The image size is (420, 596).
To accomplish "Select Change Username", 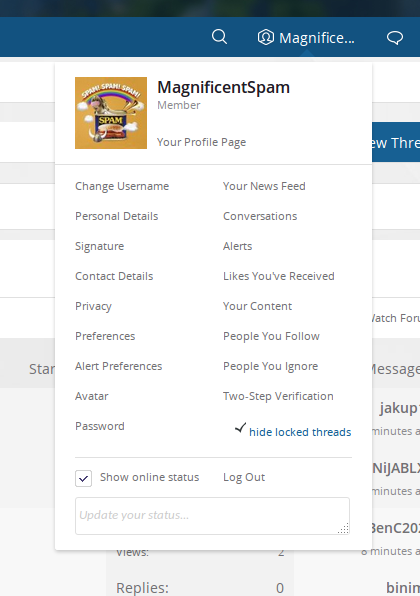I will click(122, 186).
